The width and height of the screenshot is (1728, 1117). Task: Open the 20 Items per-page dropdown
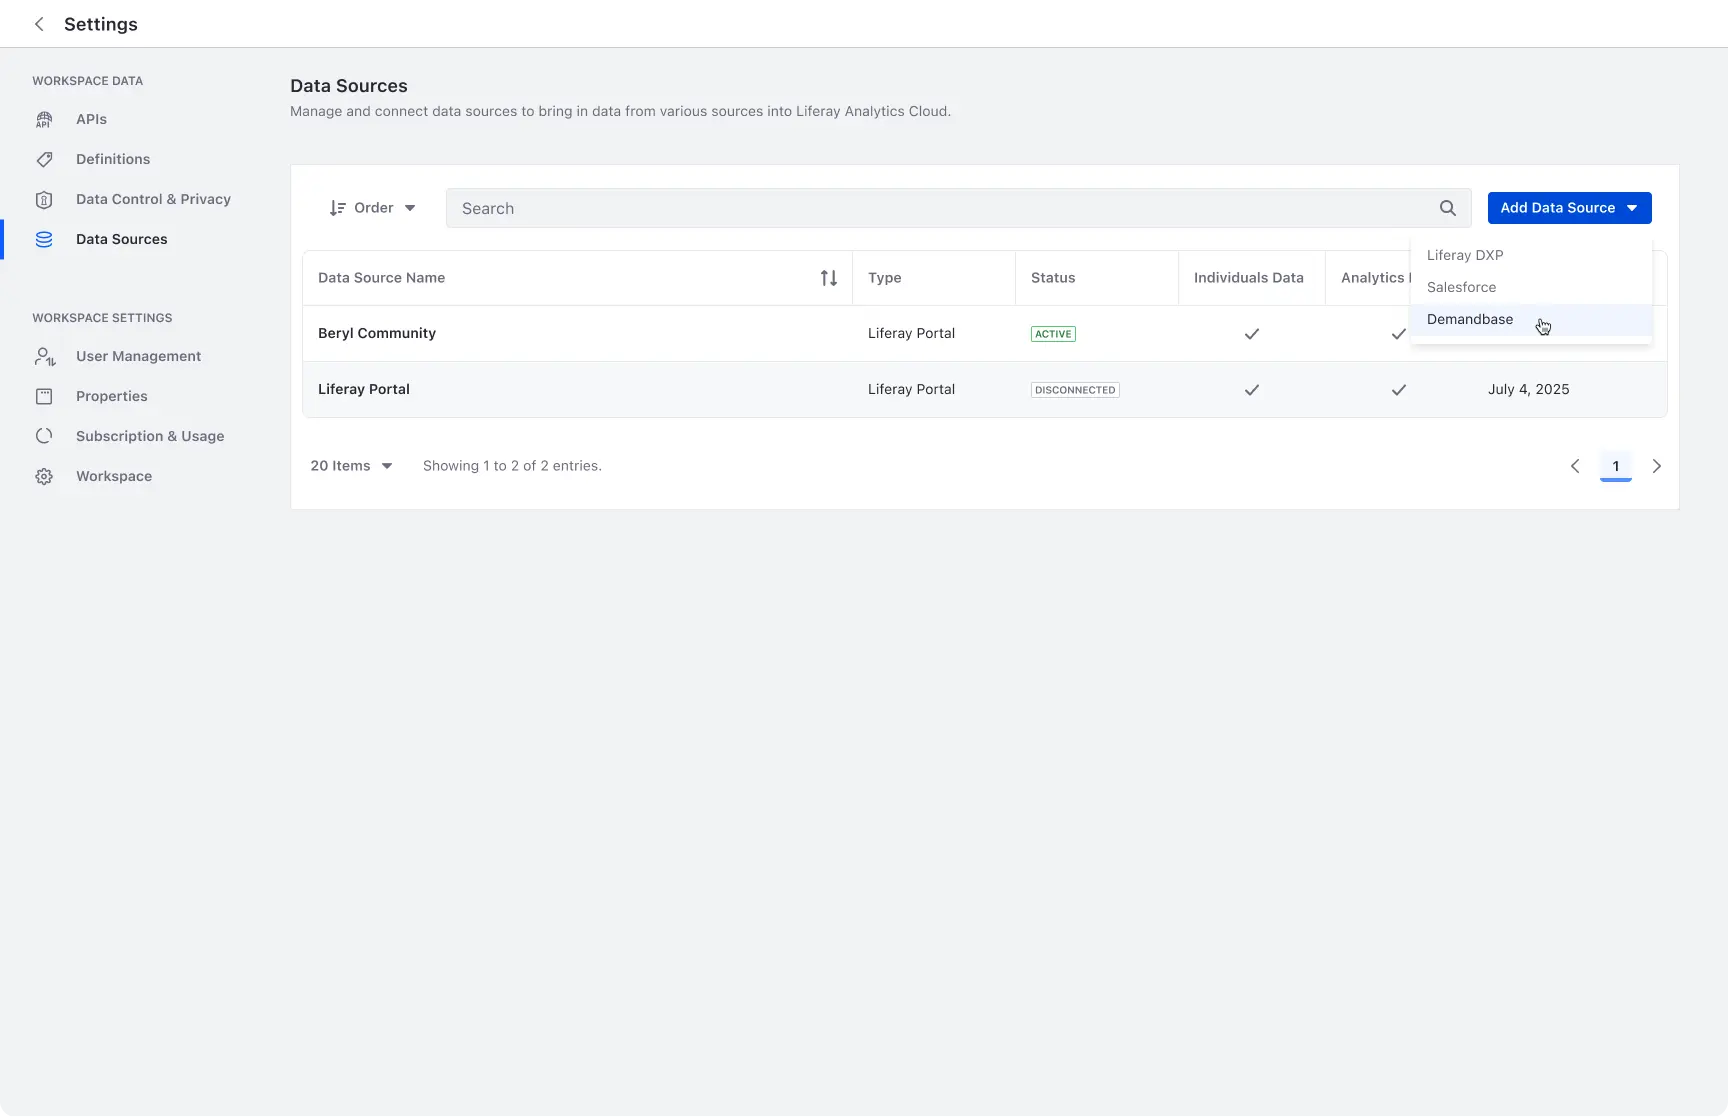[x=351, y=466]
